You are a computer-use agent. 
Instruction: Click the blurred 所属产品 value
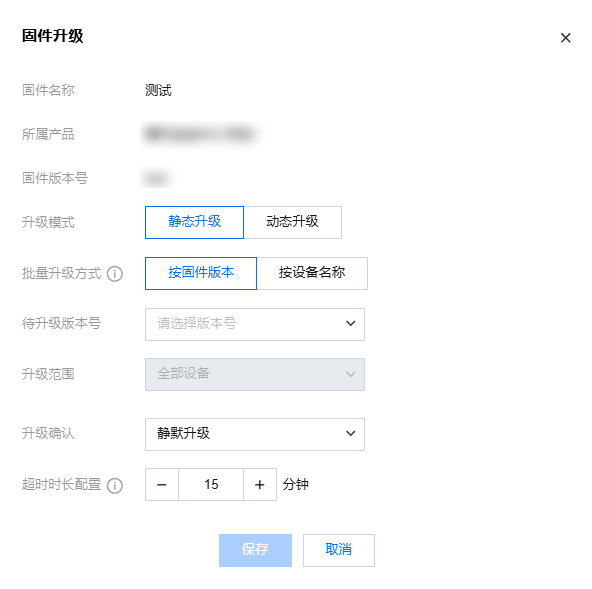click(x=199, y=134)
